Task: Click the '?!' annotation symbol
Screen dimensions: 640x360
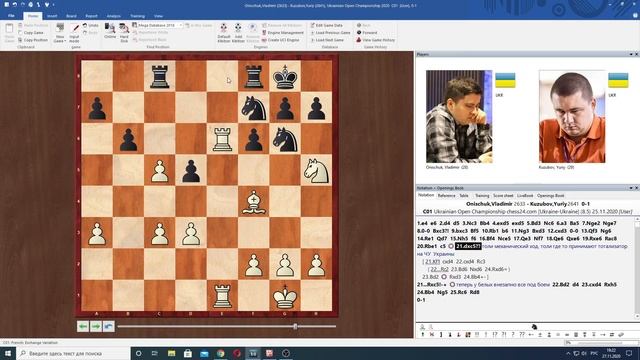Action: tap(504, 335)
